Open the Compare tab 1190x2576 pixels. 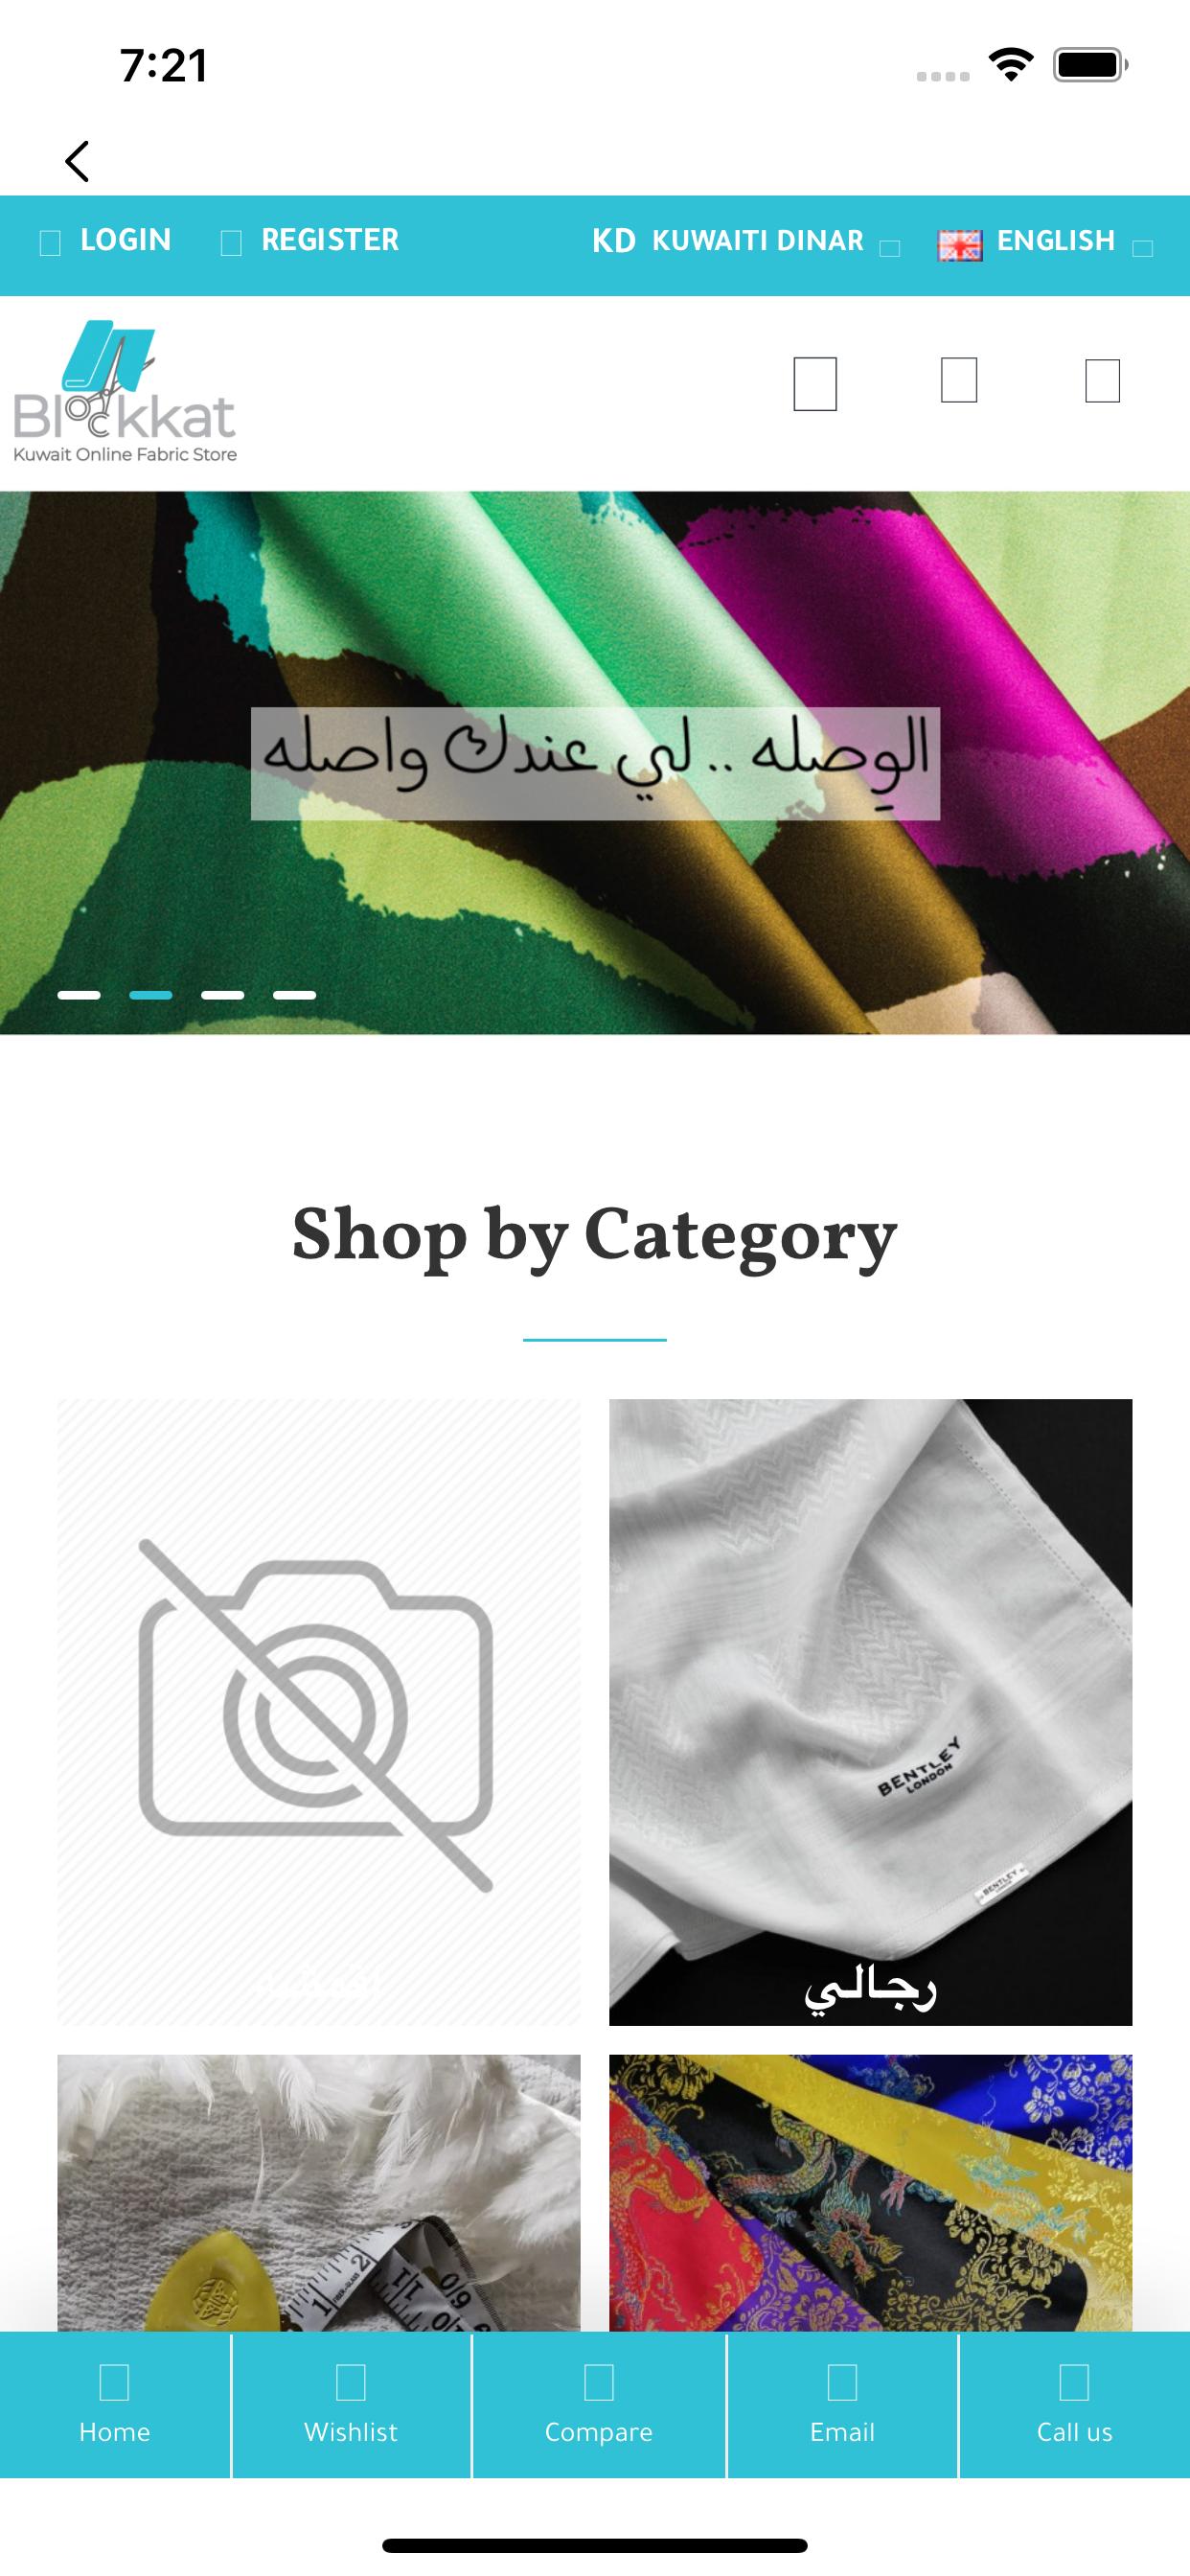coord(598,2405)
